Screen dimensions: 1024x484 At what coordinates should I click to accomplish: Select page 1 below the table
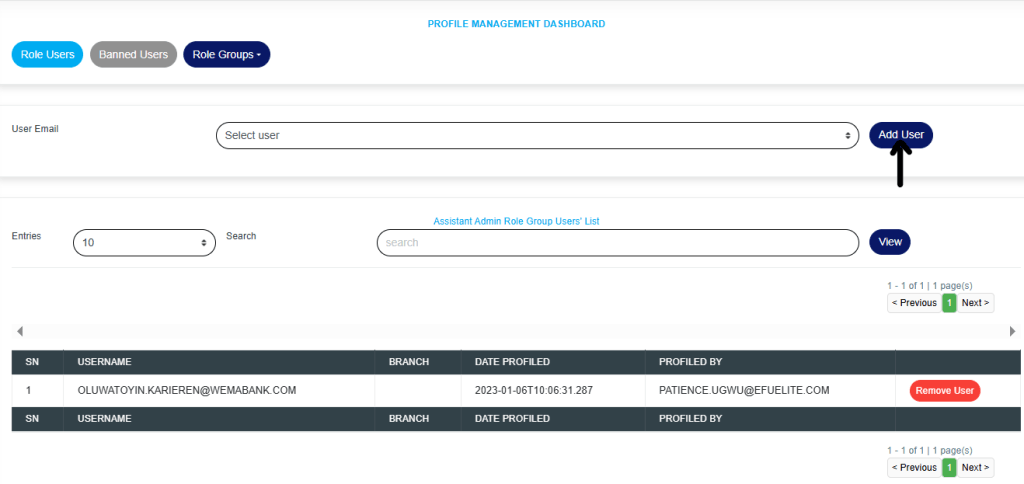click(949, 467)
